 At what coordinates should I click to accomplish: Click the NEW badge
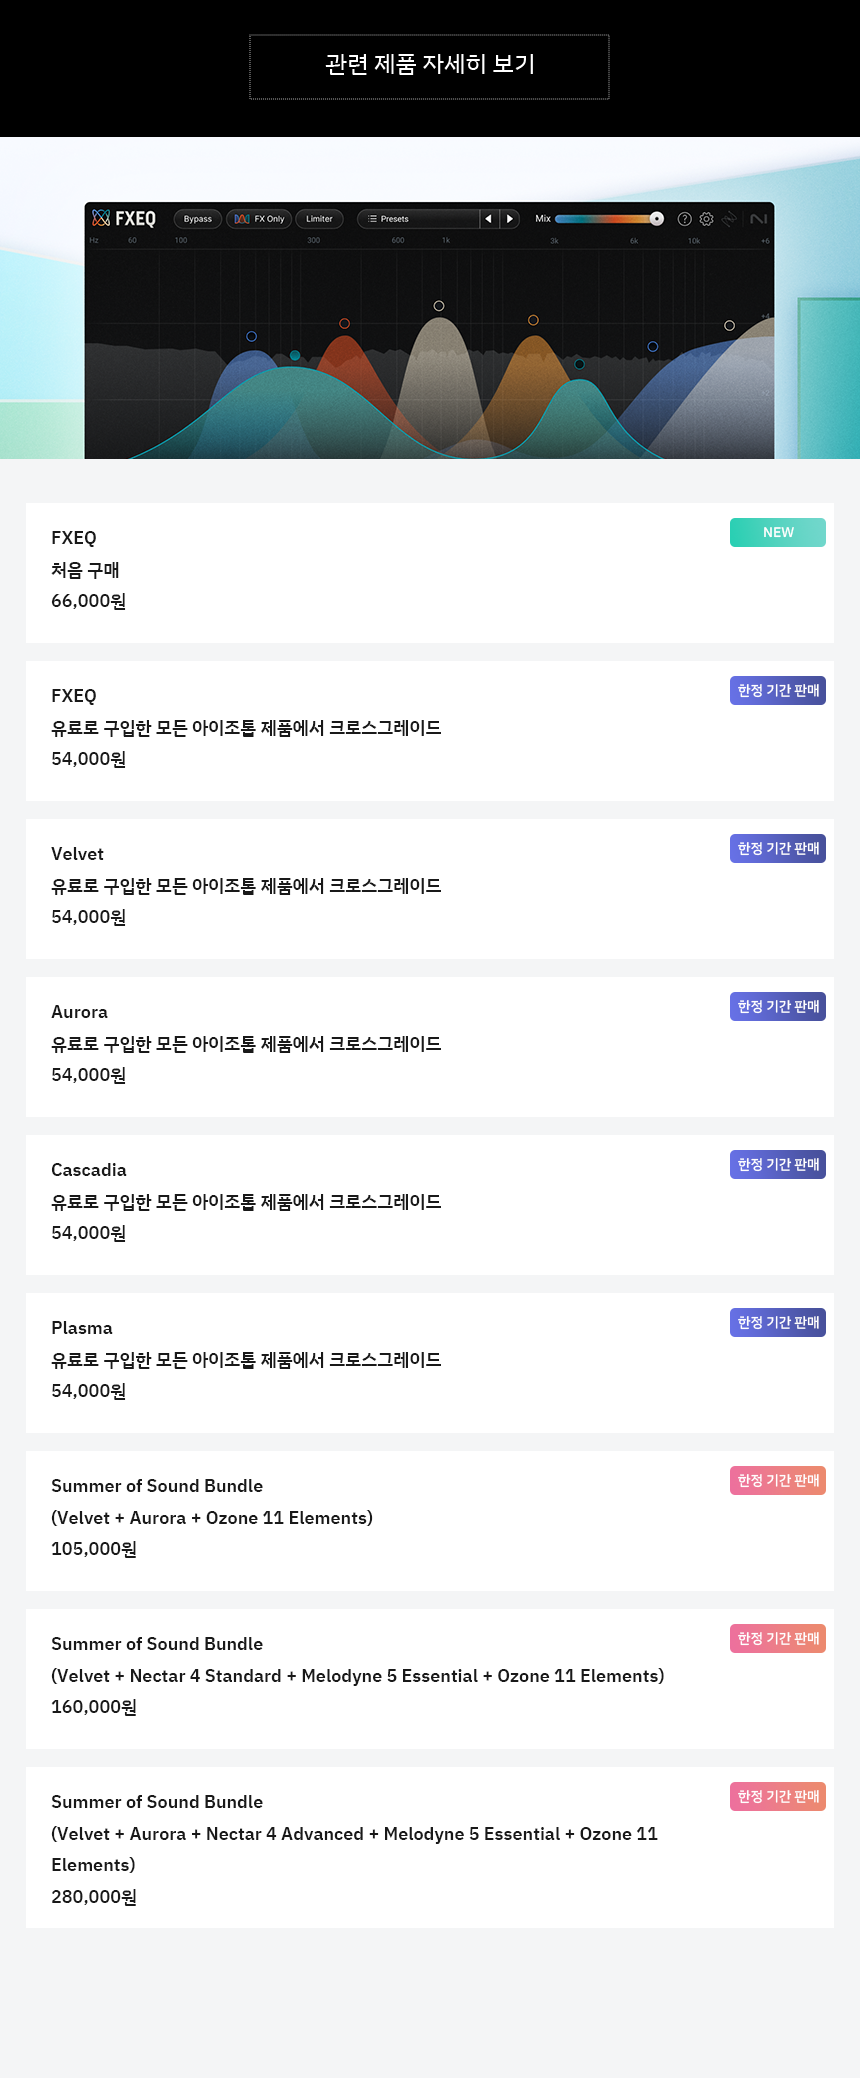778,533
